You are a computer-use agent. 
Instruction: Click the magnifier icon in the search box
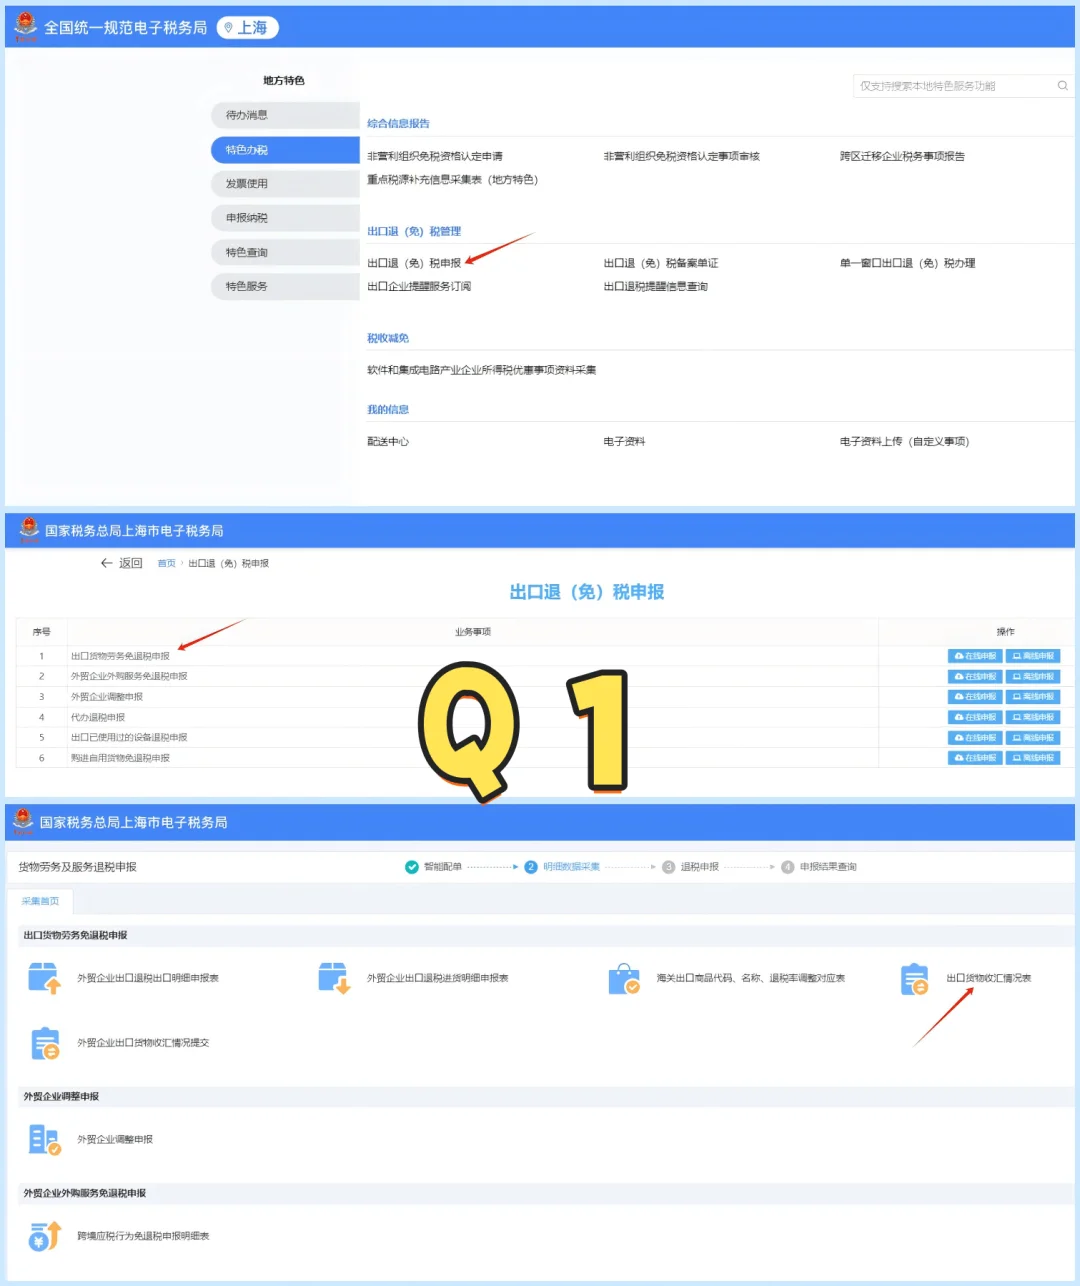pos(1062,86)
